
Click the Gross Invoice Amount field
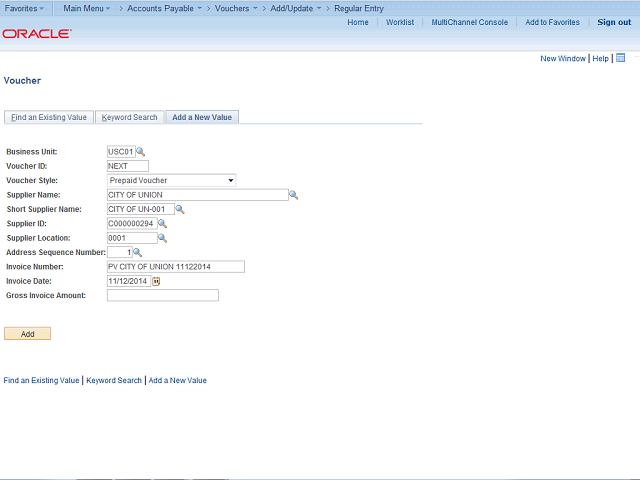coord(163,296)
